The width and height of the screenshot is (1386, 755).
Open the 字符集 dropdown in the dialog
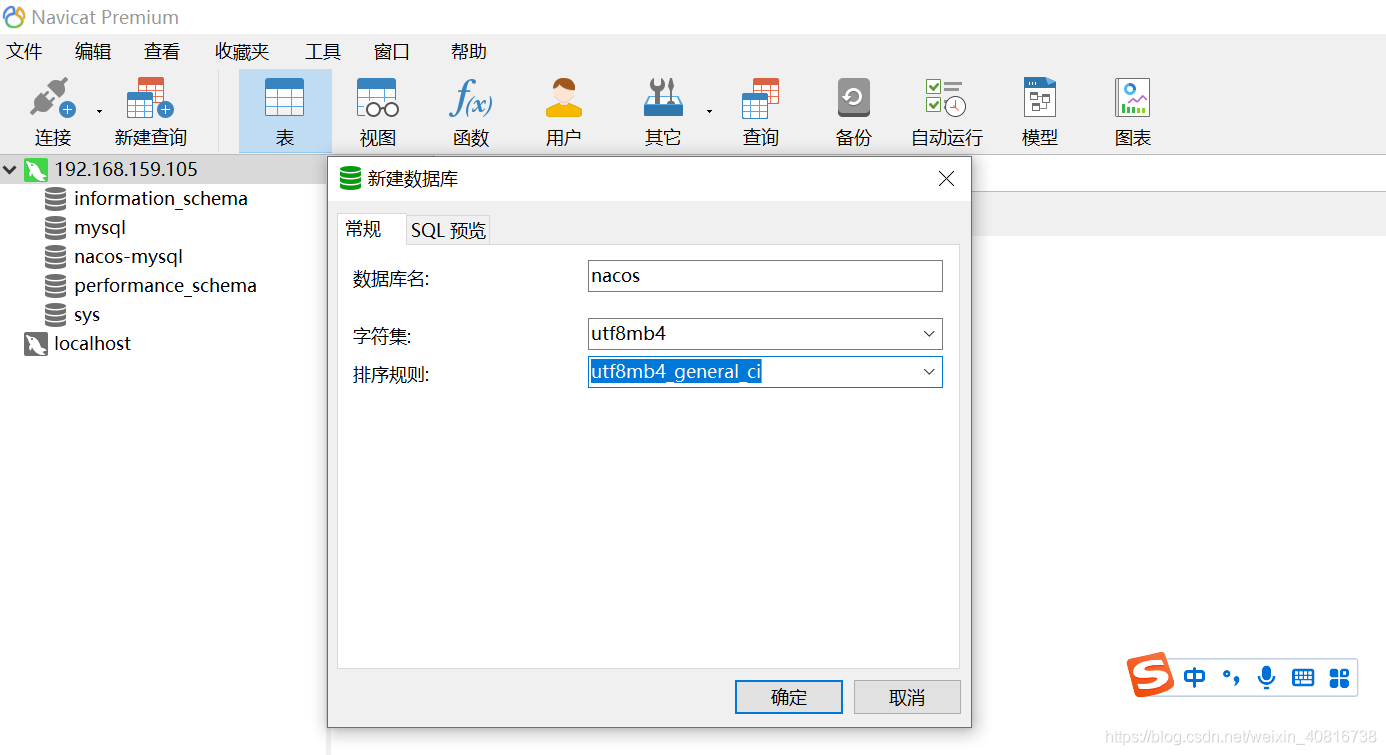(x=929, y=333)
